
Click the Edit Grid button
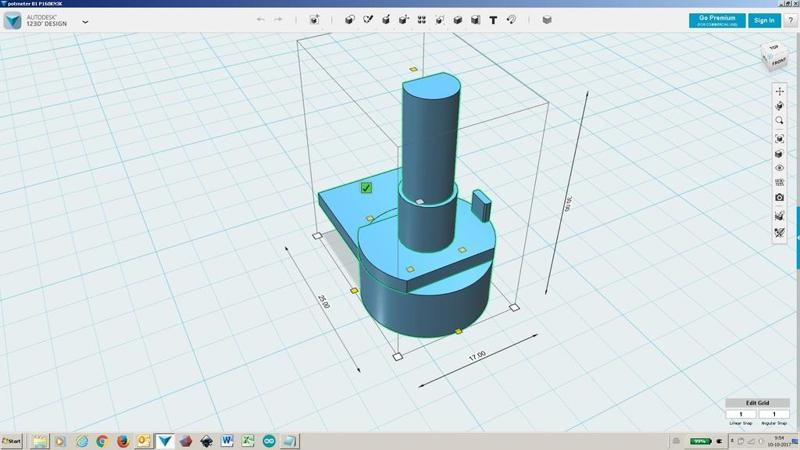[x=757, y=403]
